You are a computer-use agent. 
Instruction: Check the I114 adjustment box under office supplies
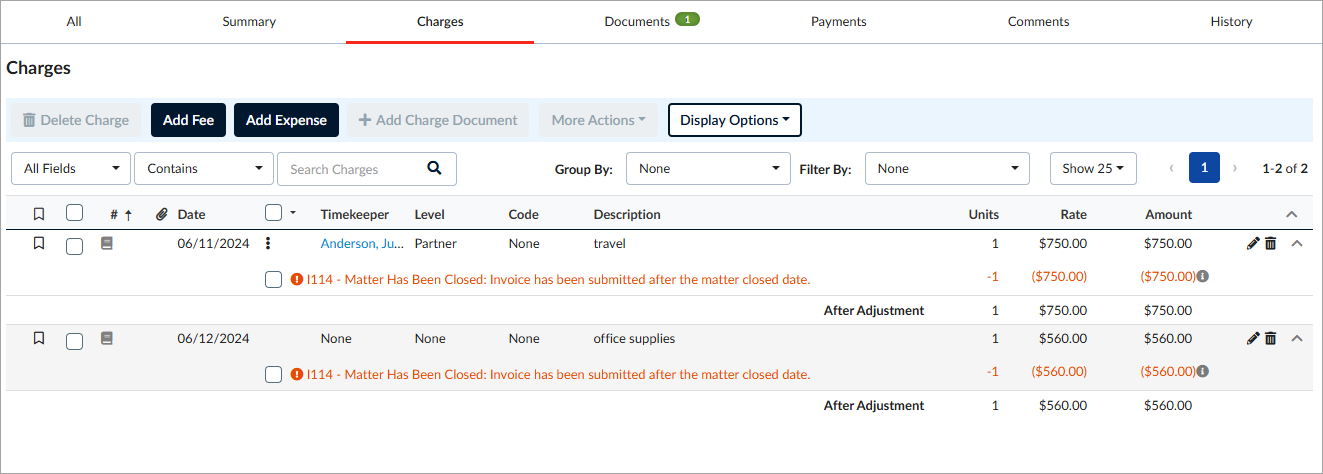click(x=274, y=374)
